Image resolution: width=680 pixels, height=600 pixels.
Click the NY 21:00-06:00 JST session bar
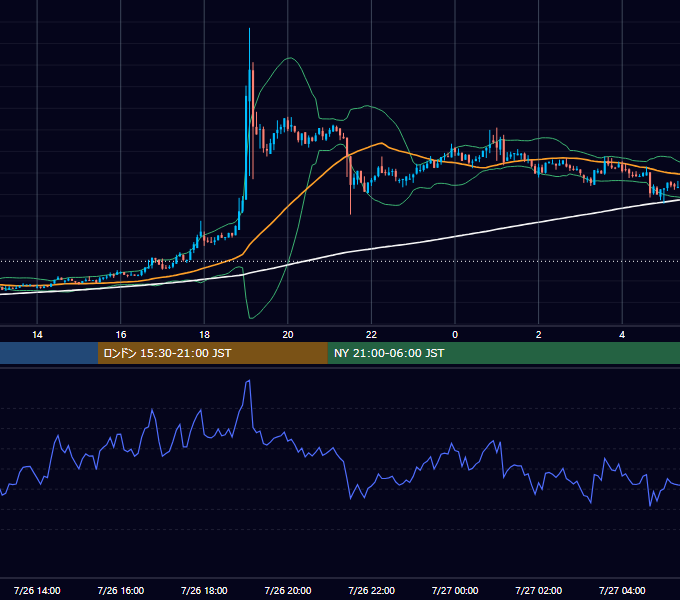click(503, 353)
